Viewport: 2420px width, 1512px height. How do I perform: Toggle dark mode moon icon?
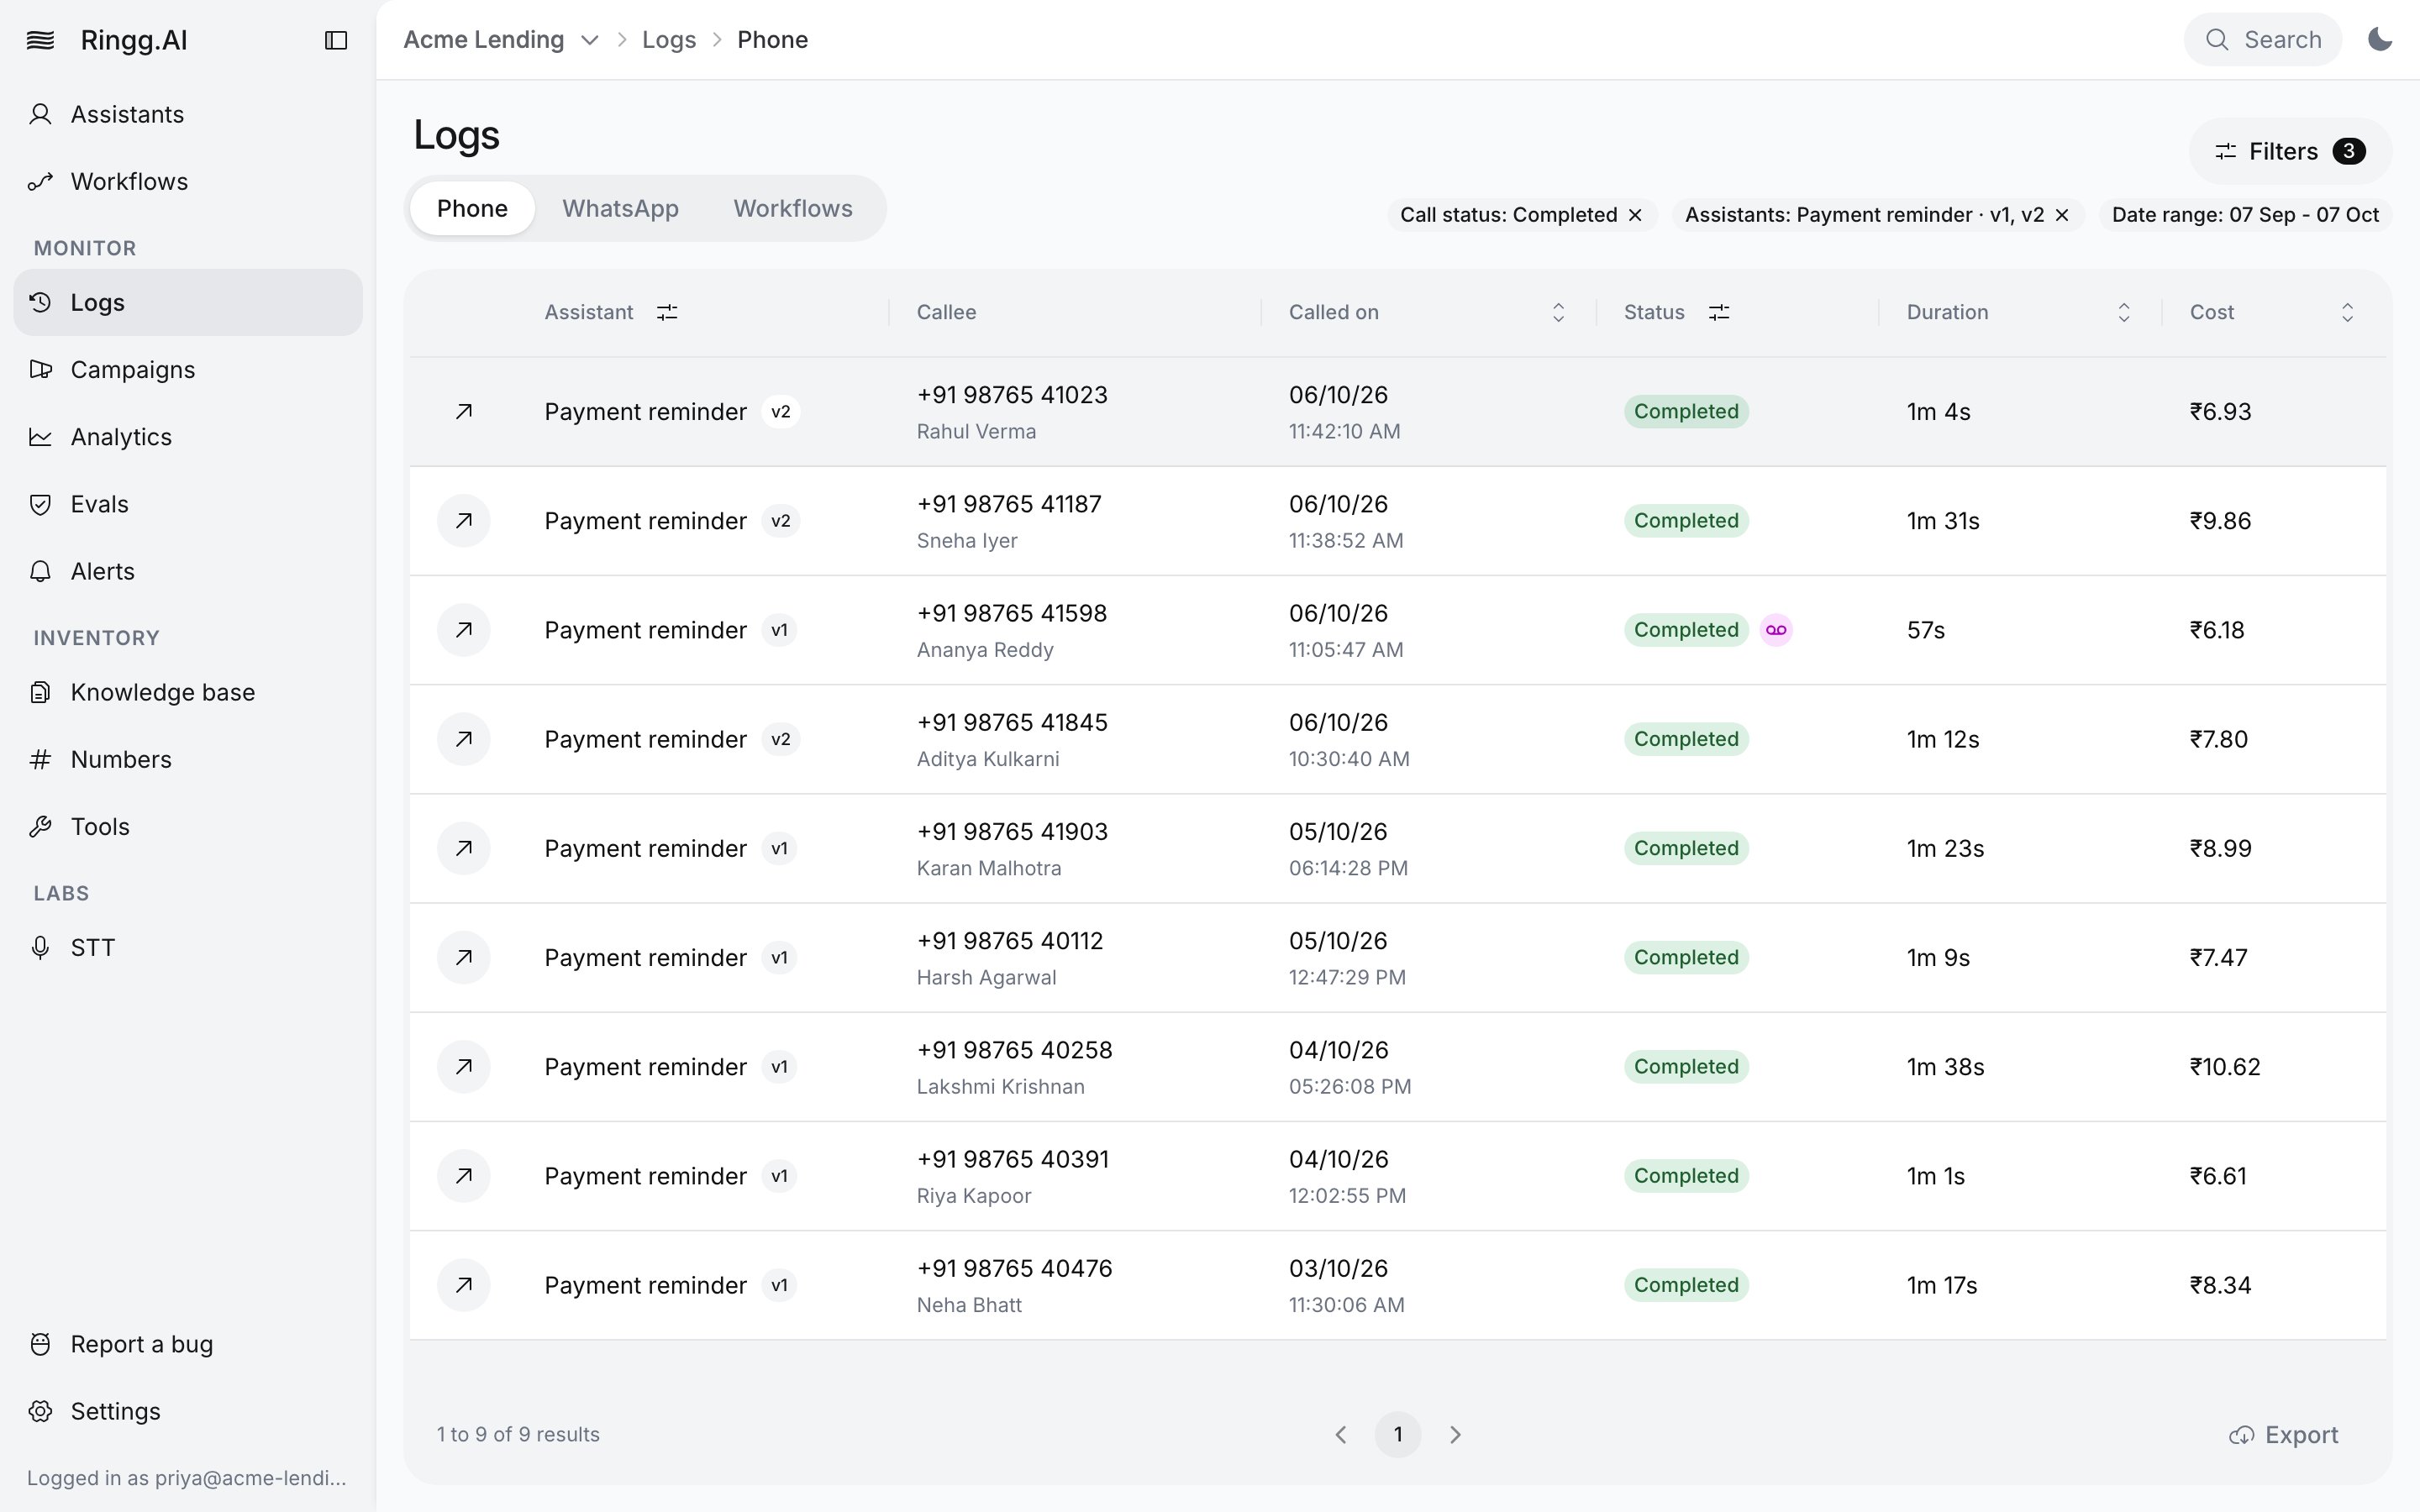click(2380, 39)
